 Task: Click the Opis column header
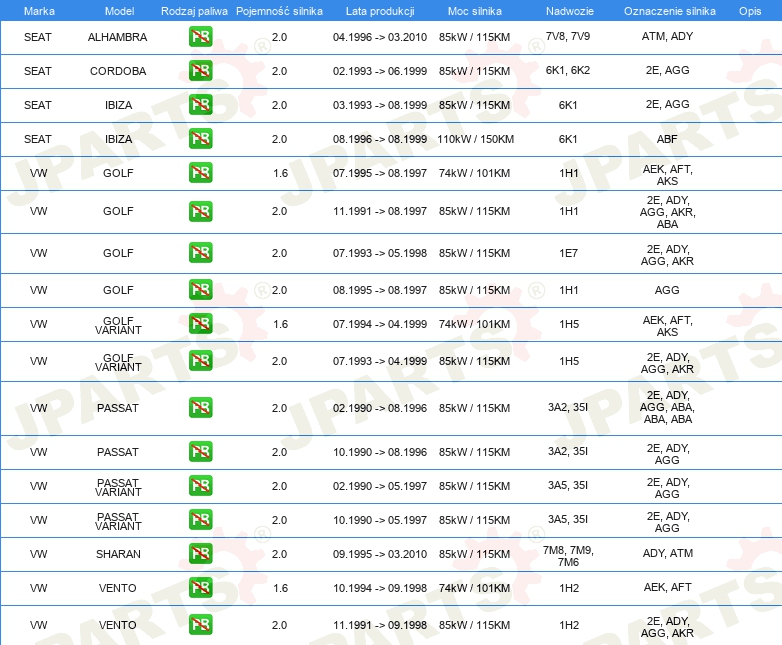pyautogui.click(x=750, y=11)
